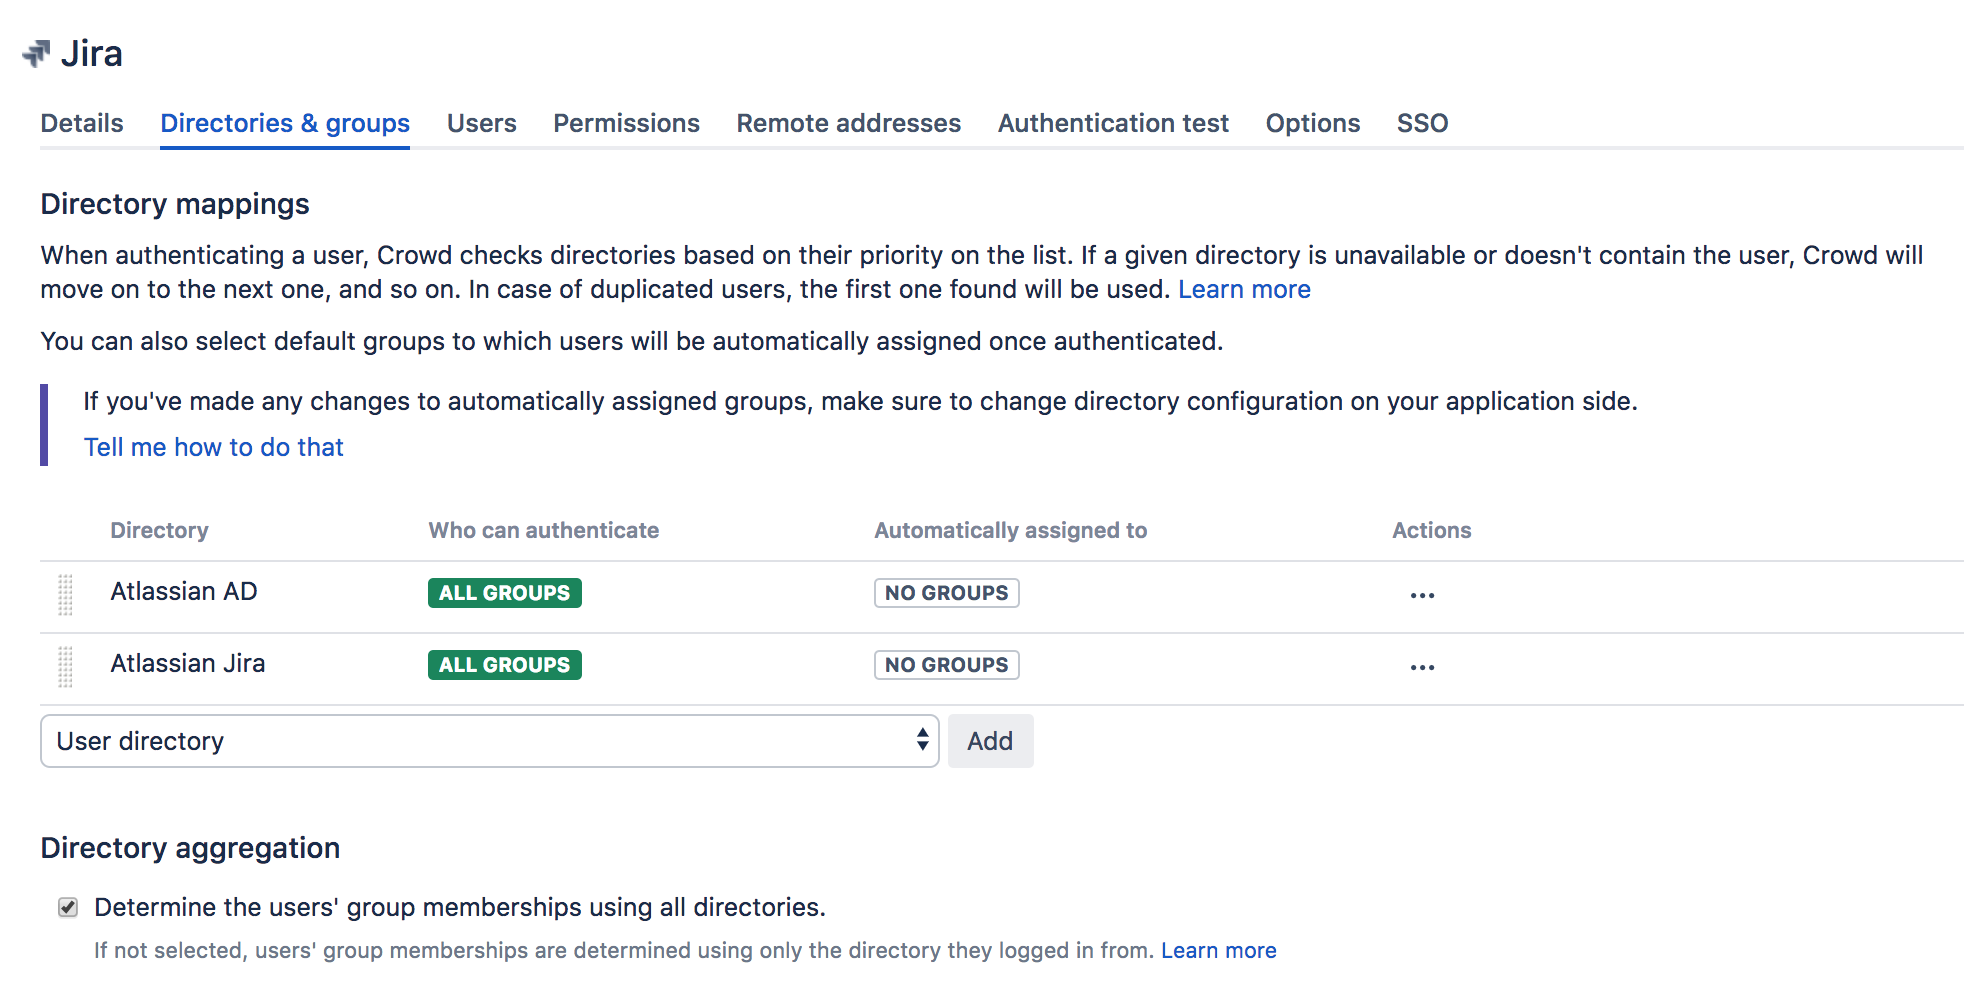1966x984 pixels.
Task: Select the Remote addresses tab
Action: point(848,123)
